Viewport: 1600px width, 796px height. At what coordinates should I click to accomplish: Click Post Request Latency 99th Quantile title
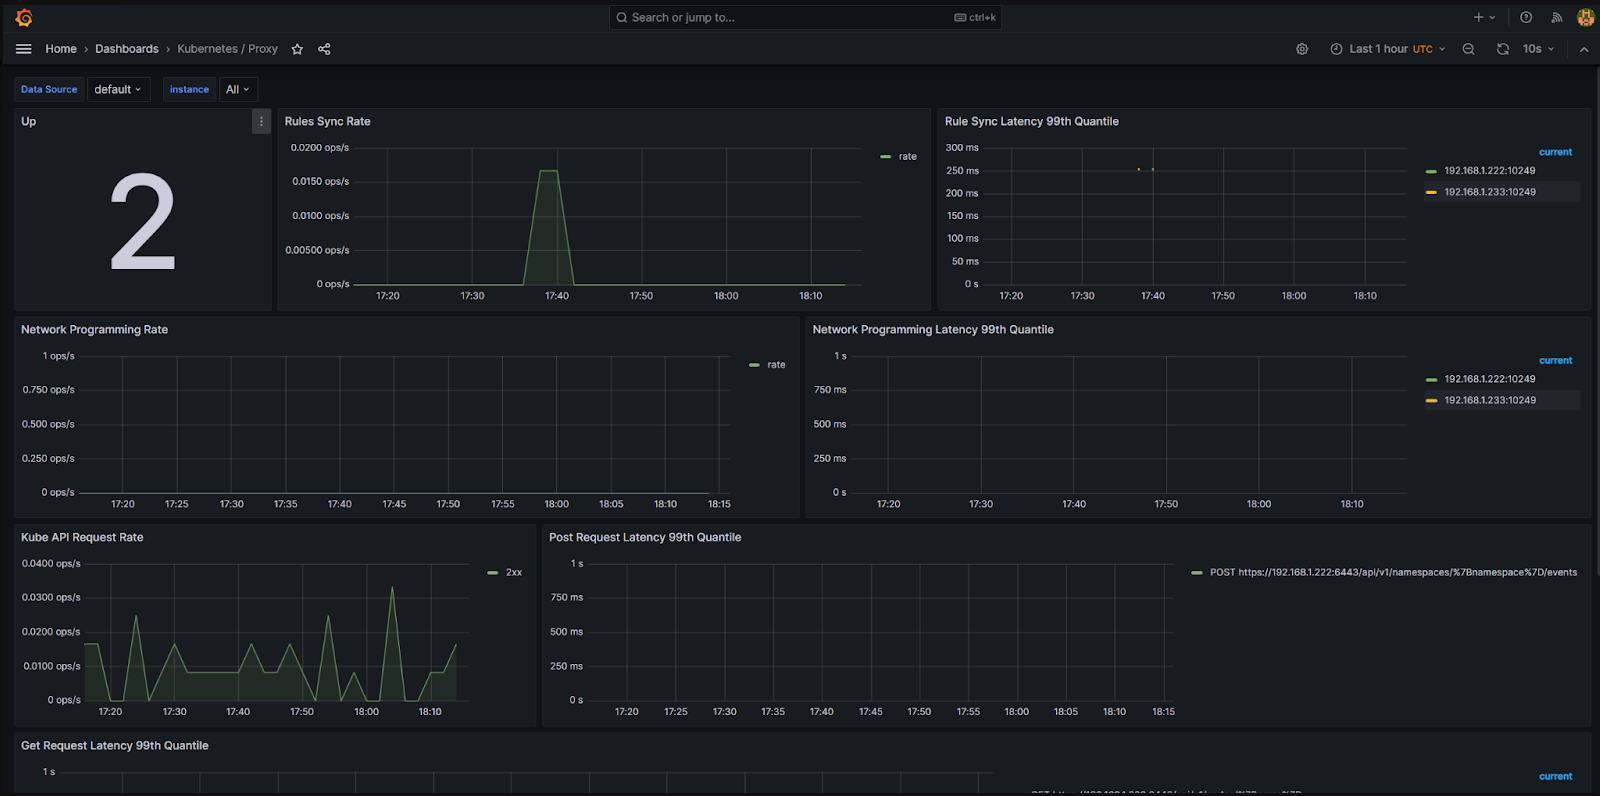pyautogui.click(x=645, y=537)
